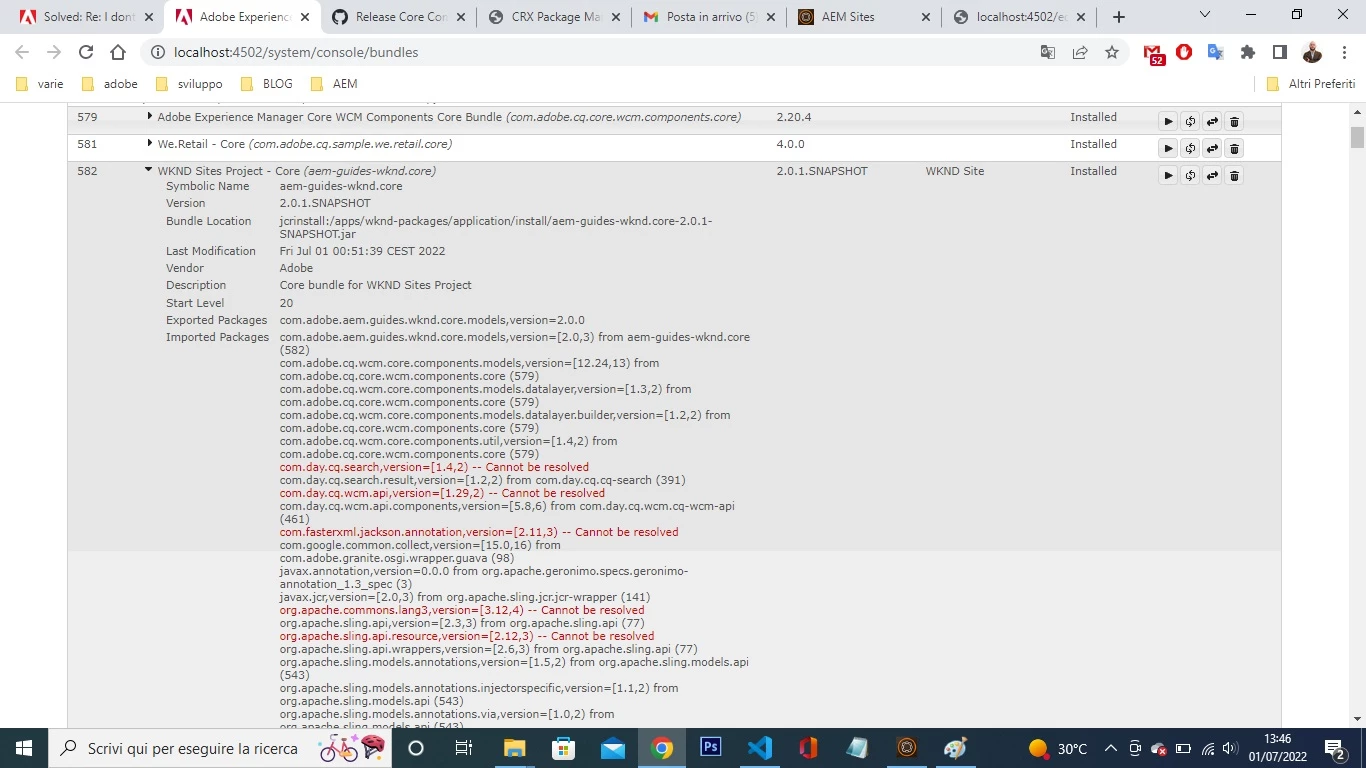Uninstall the We.Retail Core bundle
This screenshot has width=1366, height=768.
pyautogui.click(x=1234, y=148)
